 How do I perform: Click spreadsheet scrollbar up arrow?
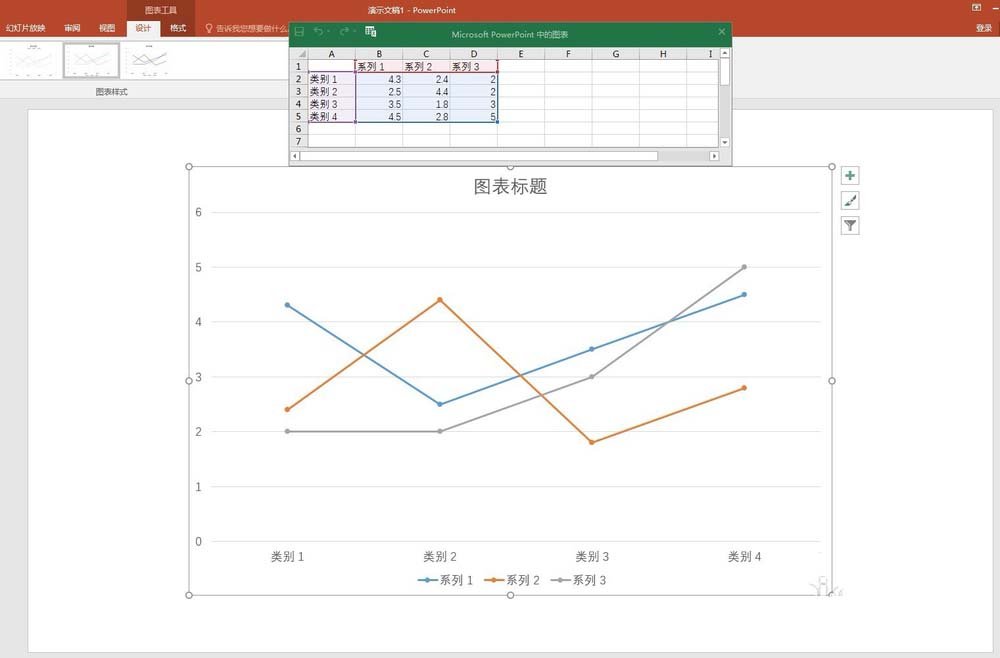[x=724, y=54]
